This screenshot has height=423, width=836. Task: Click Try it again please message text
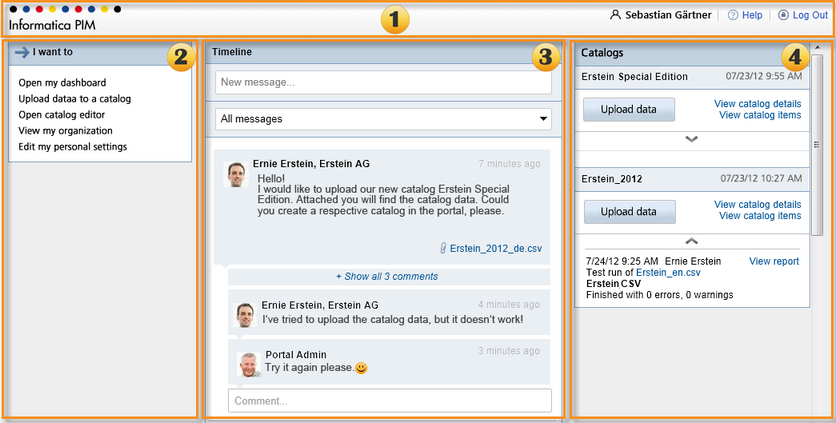tap(309, 368)
